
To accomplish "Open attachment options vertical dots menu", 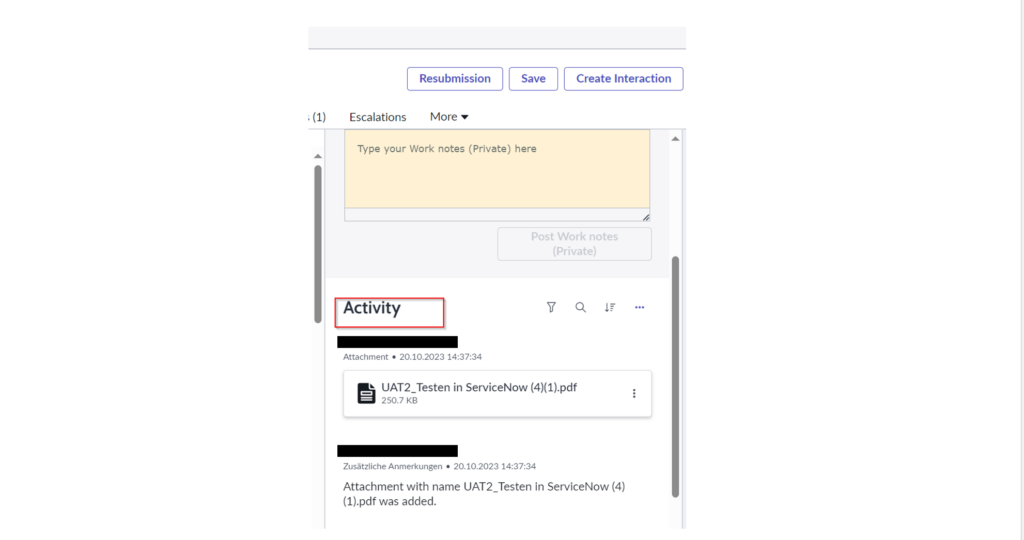I will coord(633,393).
